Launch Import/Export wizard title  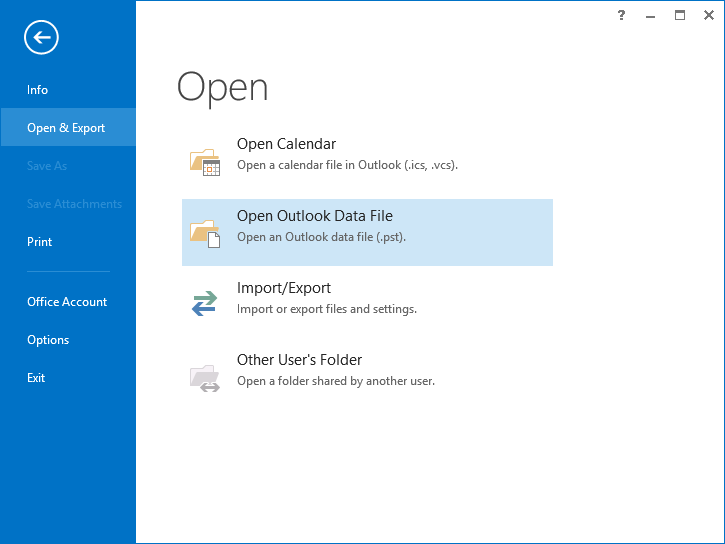pos(284,288)
